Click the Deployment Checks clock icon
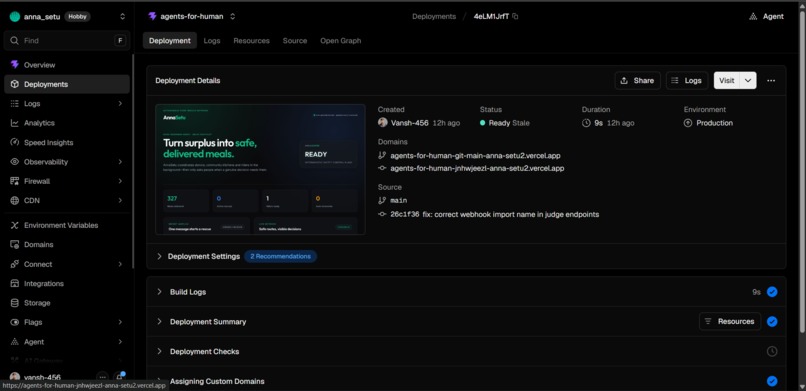 tap(772, 351)
